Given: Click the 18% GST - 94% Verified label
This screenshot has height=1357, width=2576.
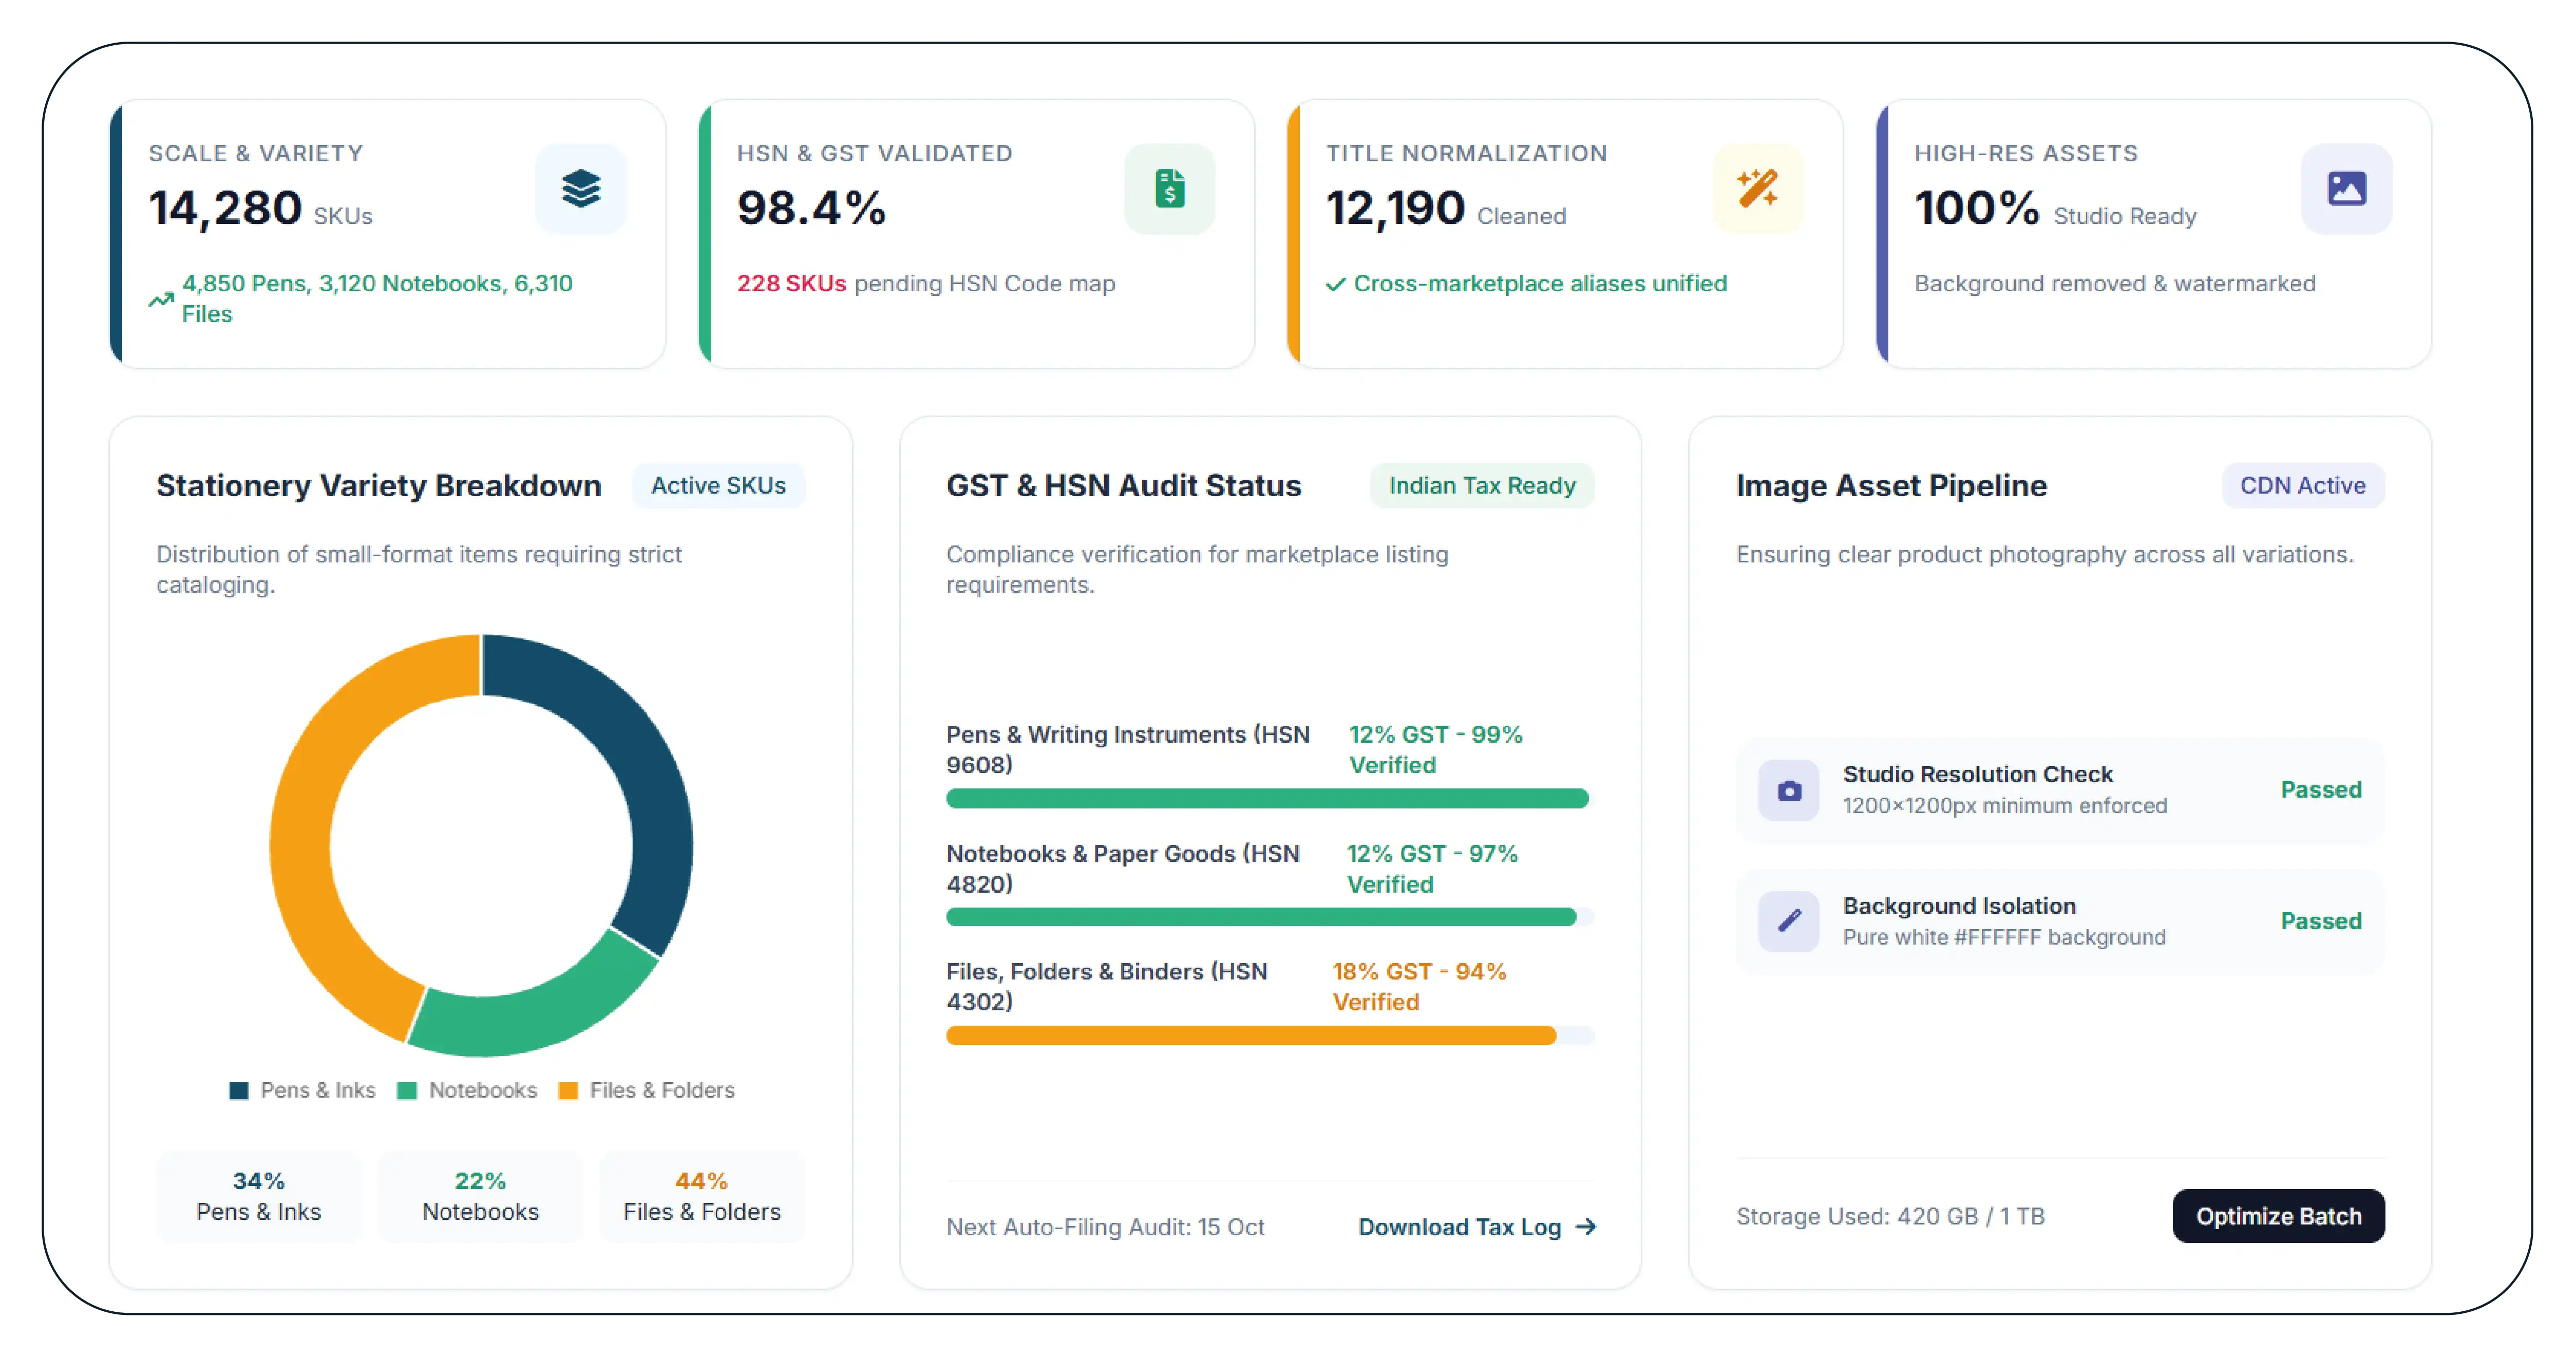Looking at the screenshot, I should click(x=1419, y=987).
